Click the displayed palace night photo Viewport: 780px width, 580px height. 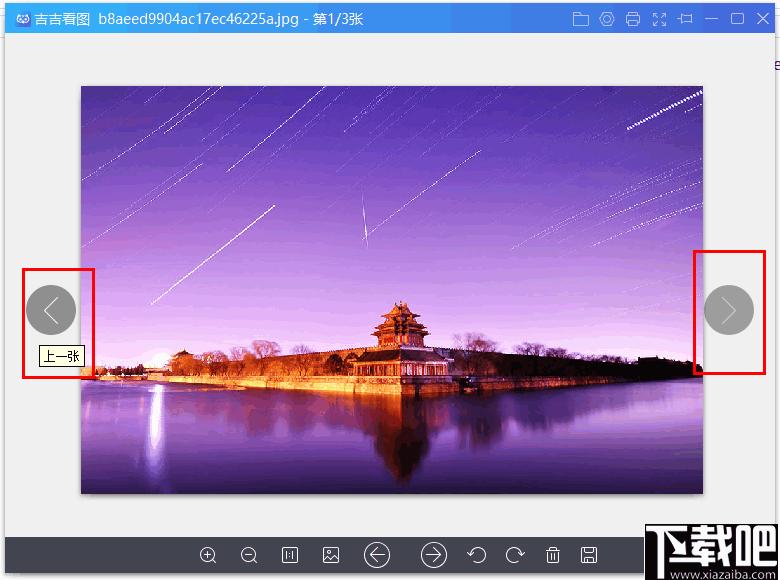coord(392,290)
